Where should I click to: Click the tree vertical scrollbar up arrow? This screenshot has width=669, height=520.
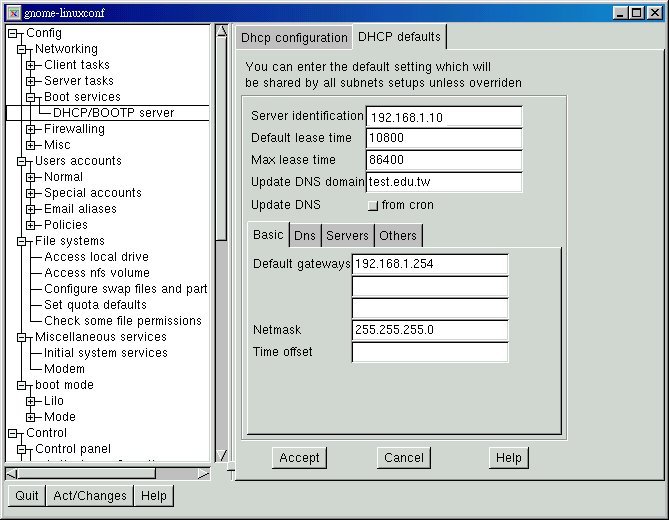pyautogui.click(x=221, y=31)
